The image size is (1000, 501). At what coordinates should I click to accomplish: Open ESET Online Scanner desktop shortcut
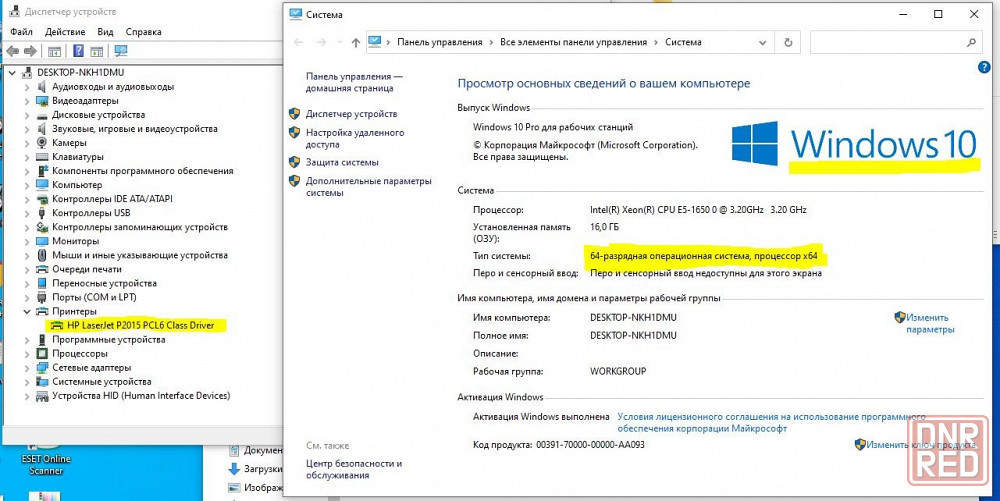(45, 458)
